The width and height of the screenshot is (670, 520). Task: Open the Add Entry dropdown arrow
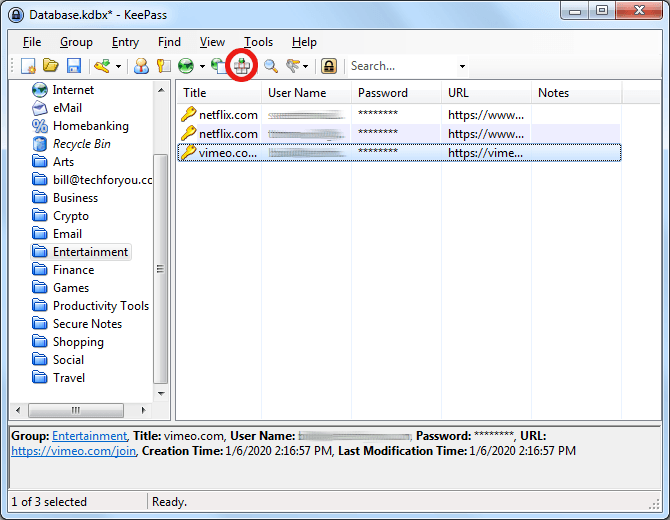tap(118, 66)
